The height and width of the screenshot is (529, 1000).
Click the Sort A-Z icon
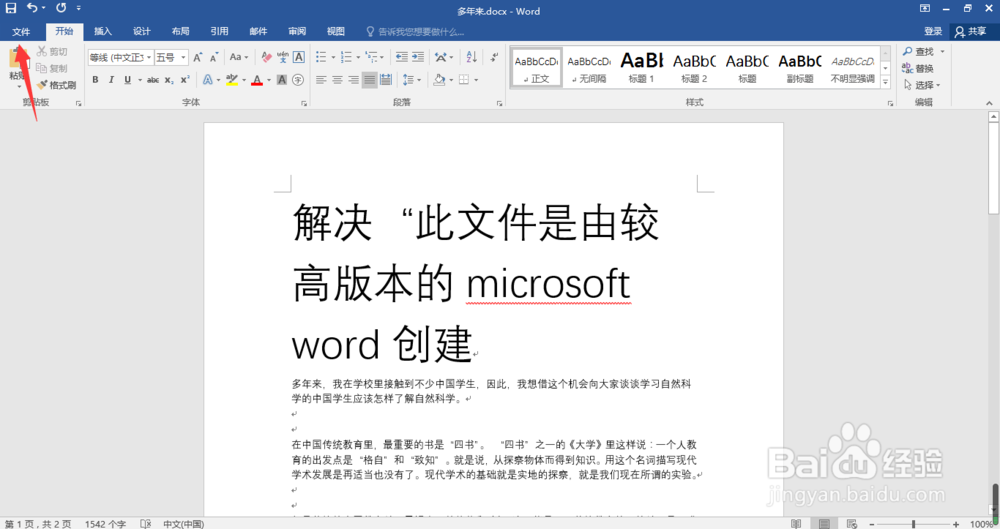tap(471, 57)
